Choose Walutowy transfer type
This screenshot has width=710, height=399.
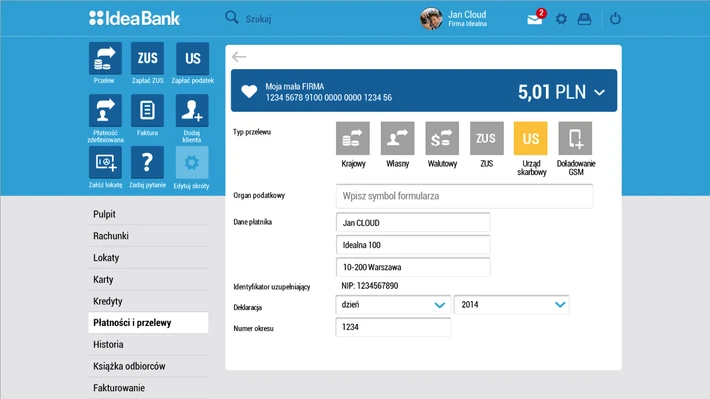point(442,138)
